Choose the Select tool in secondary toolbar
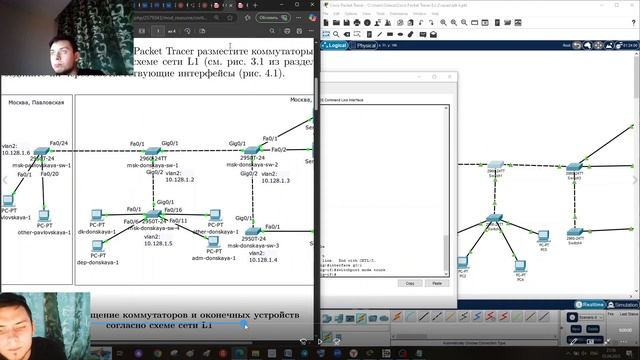640x360 pixels. pyautogui.click(x=326, y=34)
